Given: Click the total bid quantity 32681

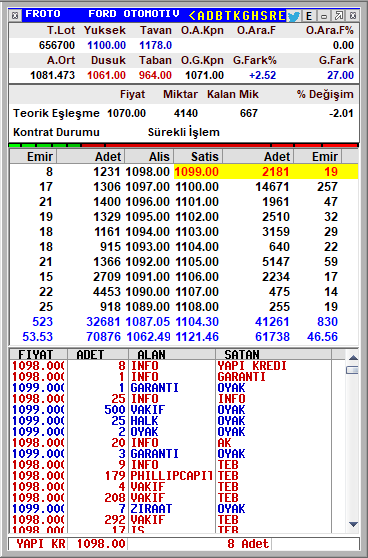Looking at the screenshot, I should [103, 322].
